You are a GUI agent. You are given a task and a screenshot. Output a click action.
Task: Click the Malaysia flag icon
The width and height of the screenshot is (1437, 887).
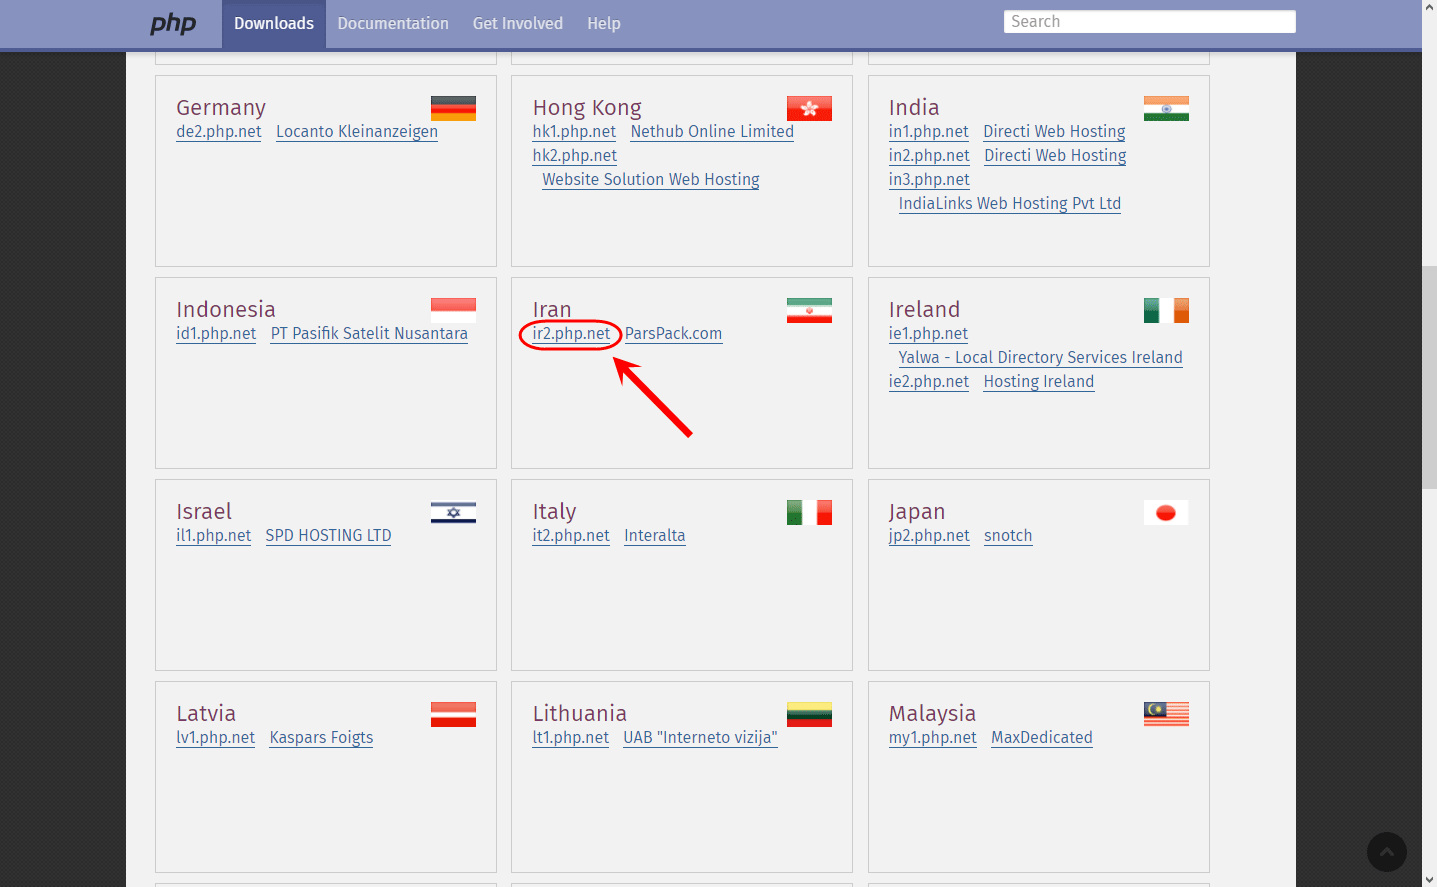point(1166,714)
